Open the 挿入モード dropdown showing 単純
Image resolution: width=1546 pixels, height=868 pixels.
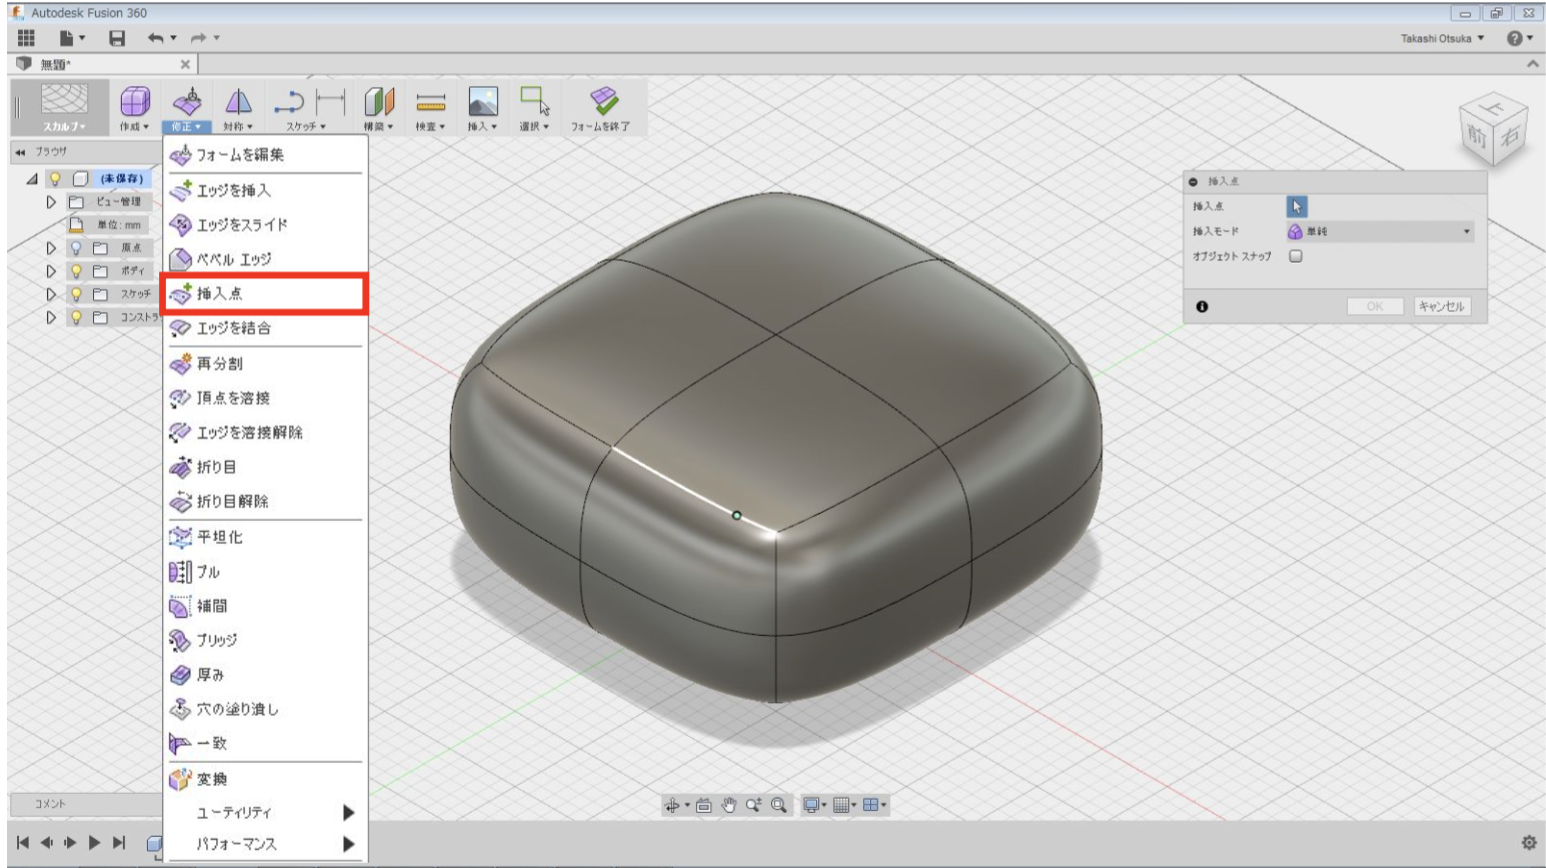pos(1380,231)
